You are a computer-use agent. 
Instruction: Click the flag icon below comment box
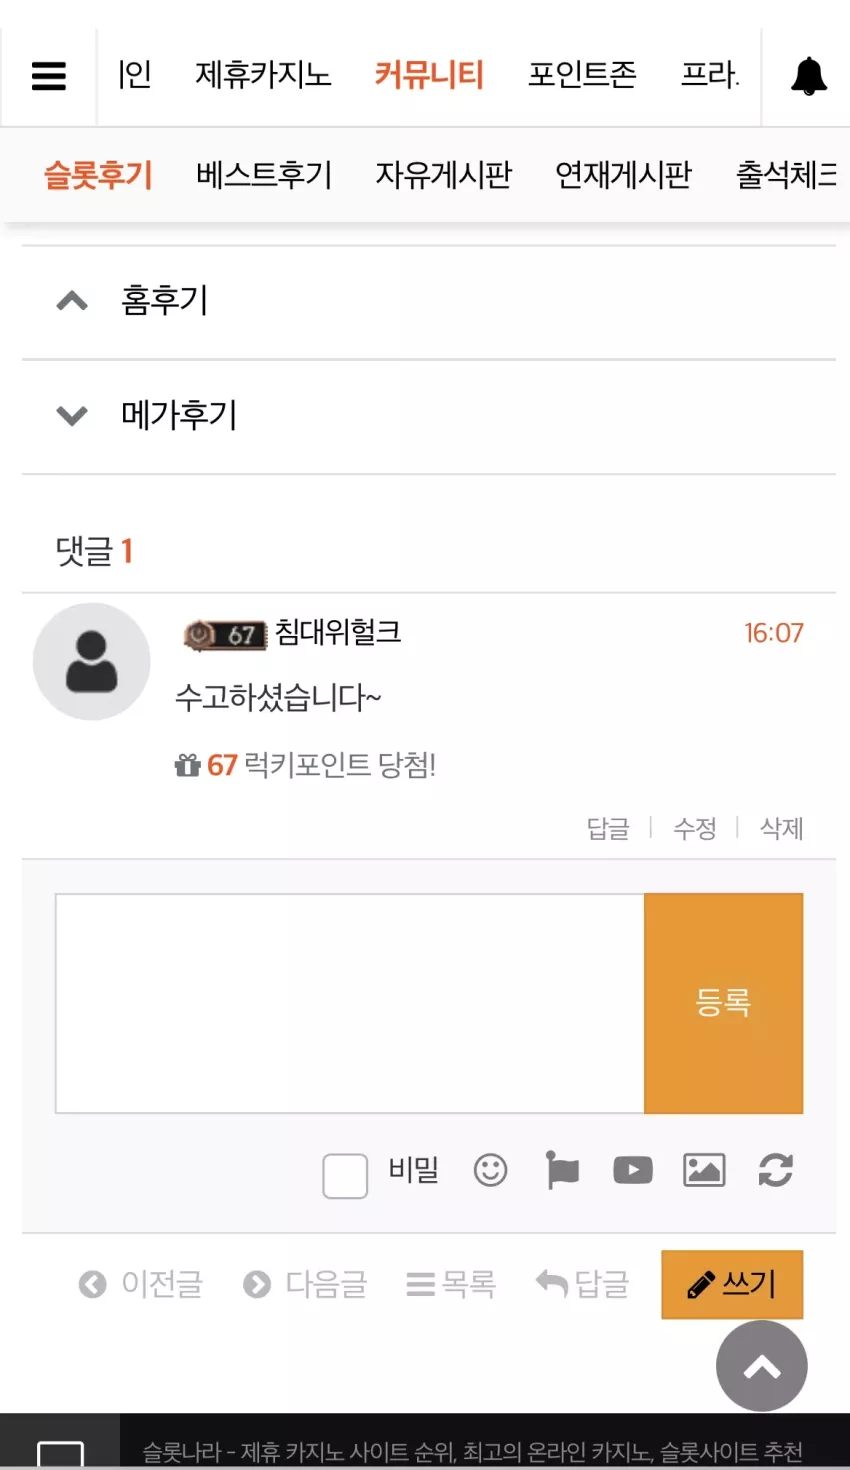(563, 1170)
